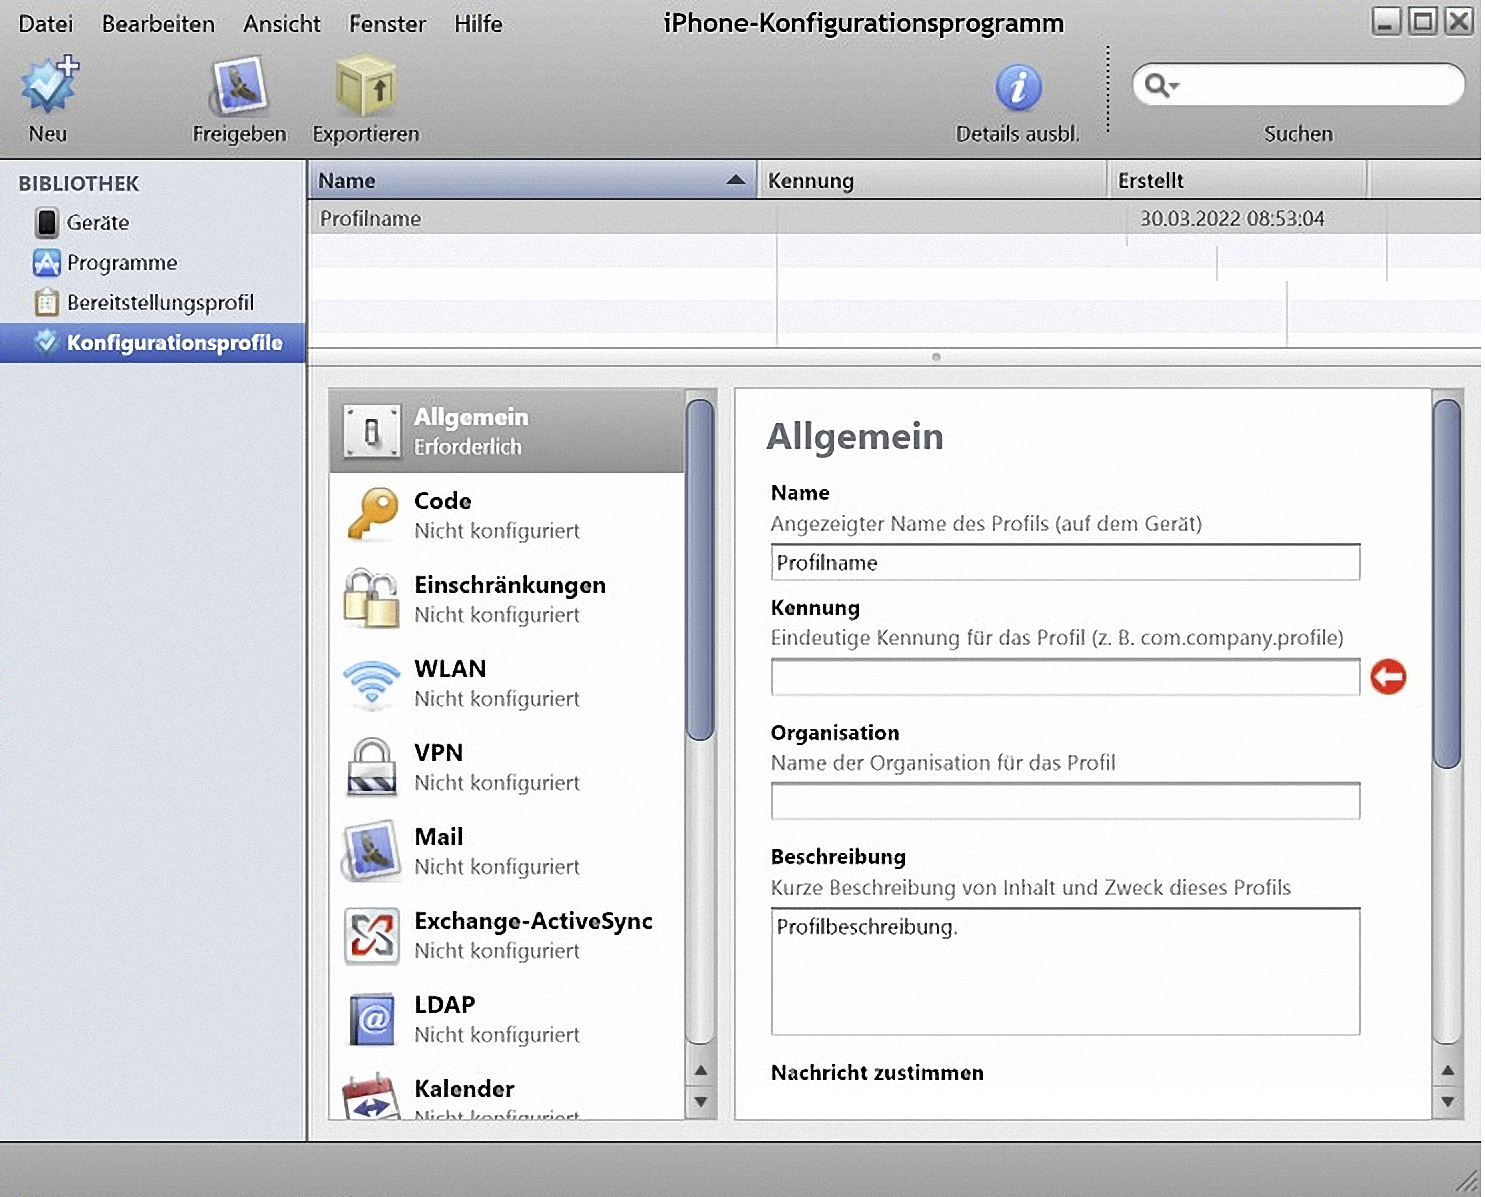Select the VPN payload icon

tap(372, 767)
